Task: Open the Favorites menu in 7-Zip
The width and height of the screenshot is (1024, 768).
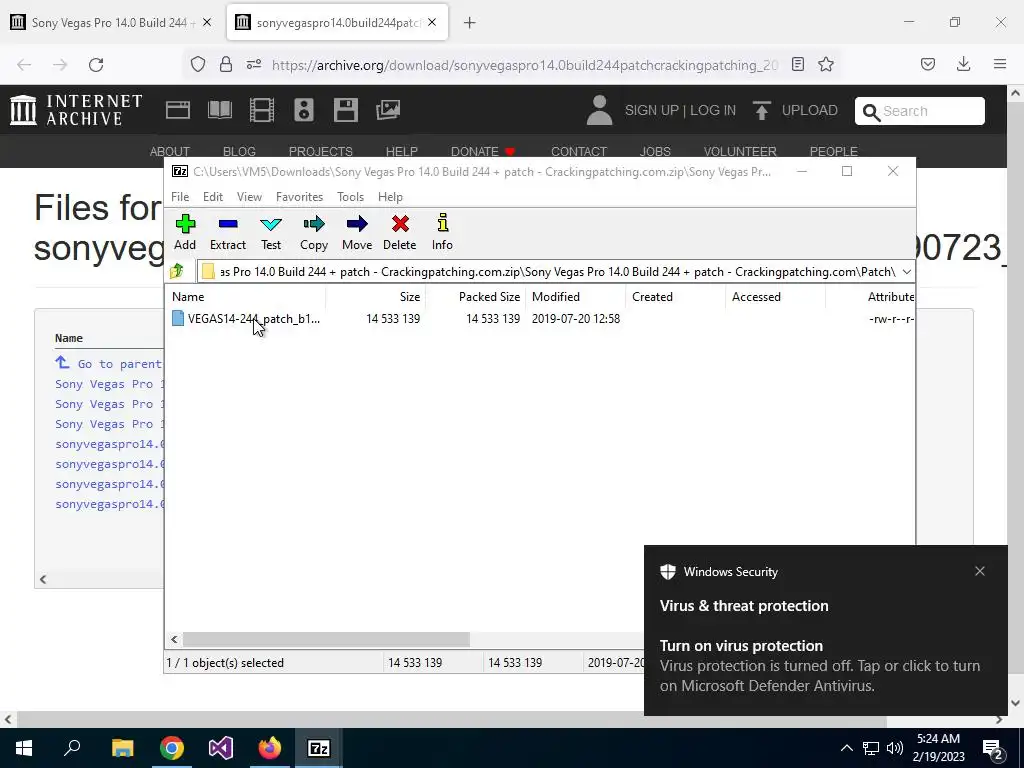Action: [x=299, y=197]
